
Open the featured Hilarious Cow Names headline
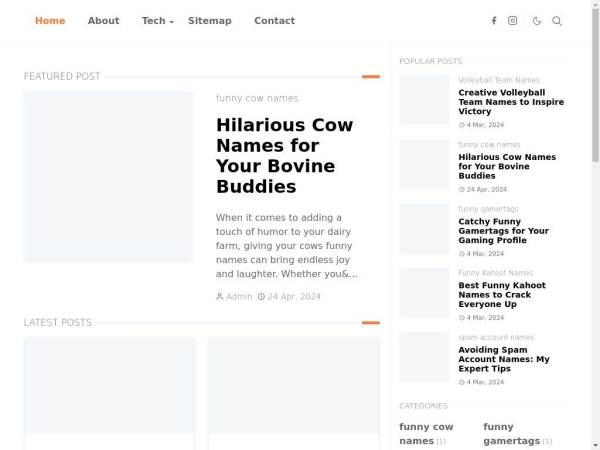(284, 156)
